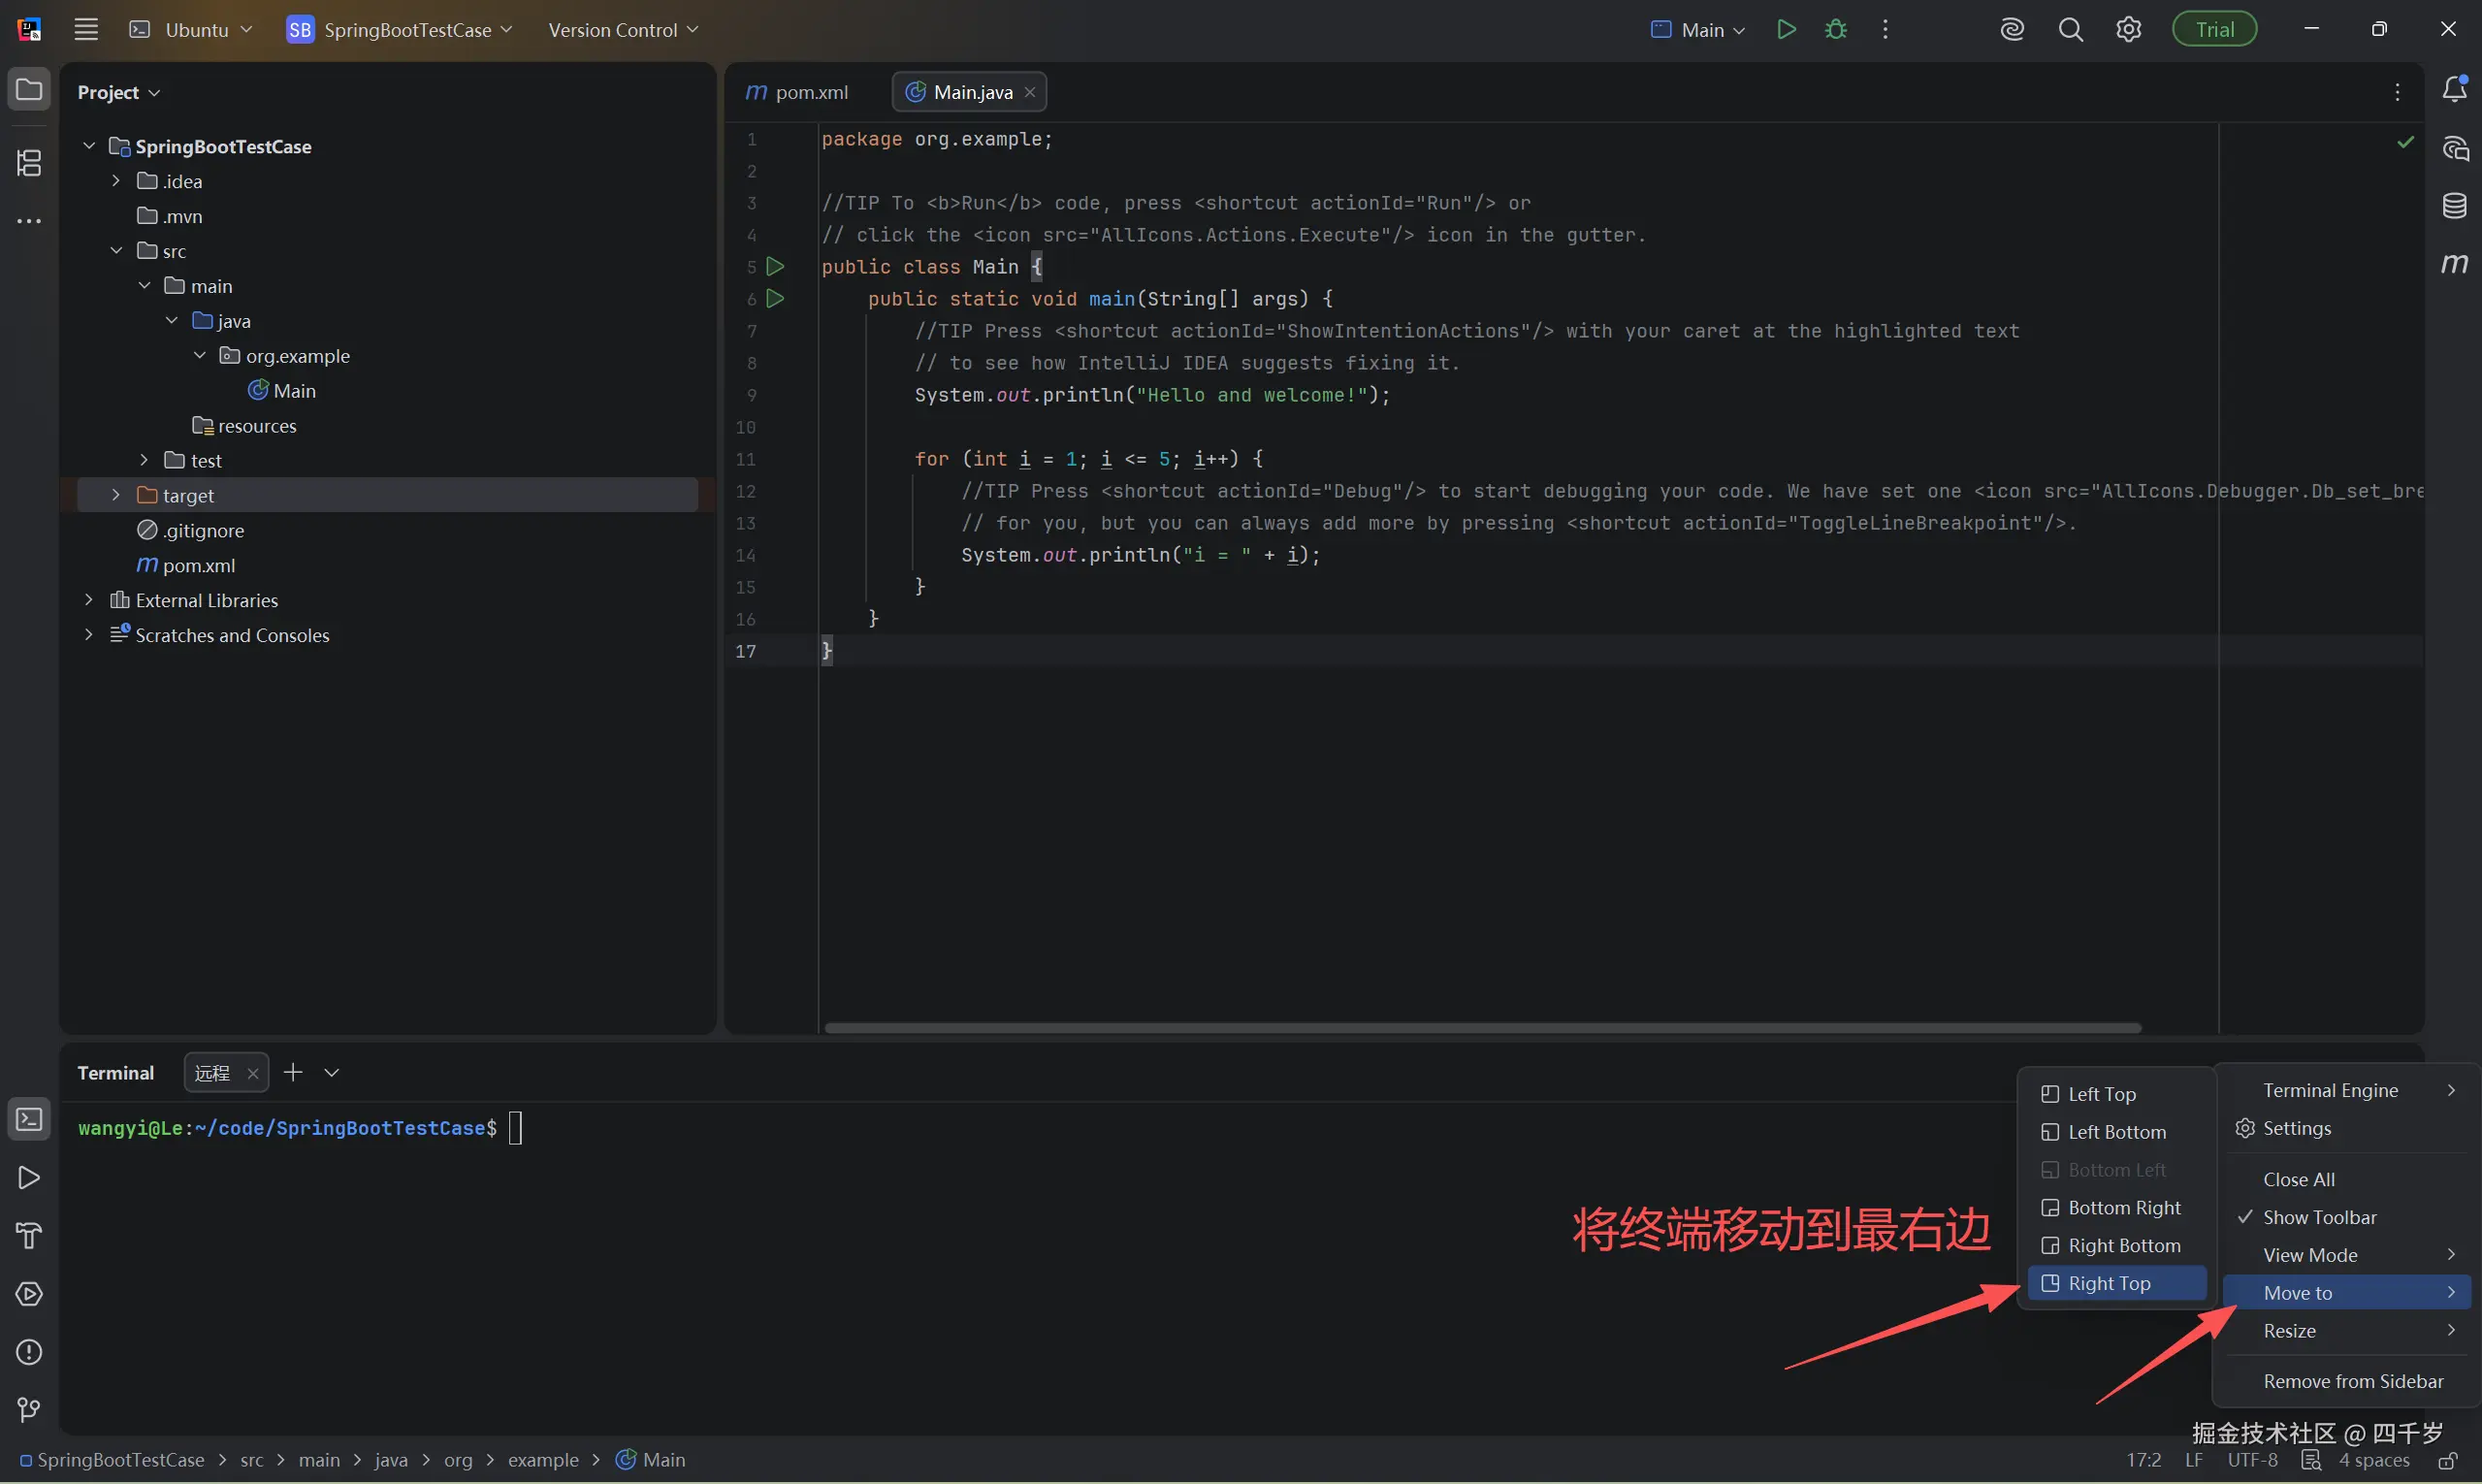Run the main method from line 6 gutter
The width and height of the screenshot is (2482, 1484).
pyautogui.click(x=775, y=298)
